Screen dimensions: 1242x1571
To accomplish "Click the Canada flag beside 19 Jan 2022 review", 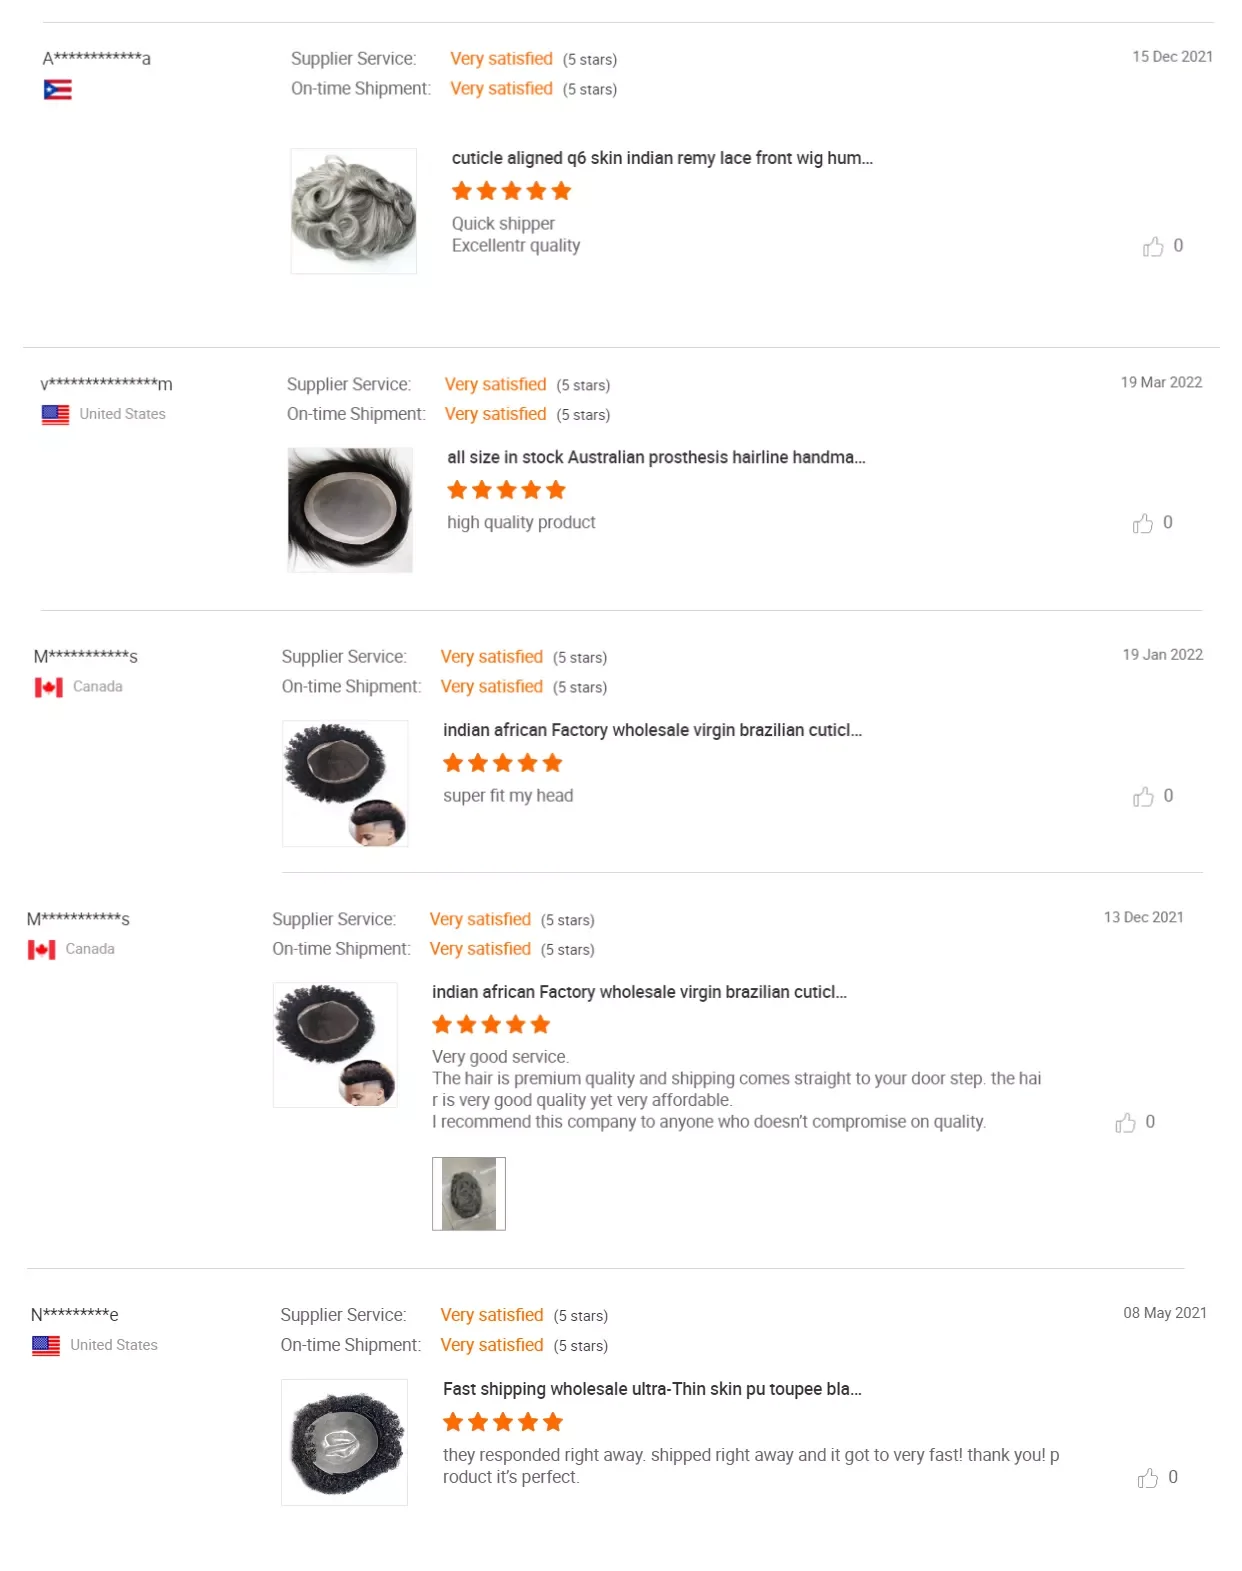I will point(49,687).
